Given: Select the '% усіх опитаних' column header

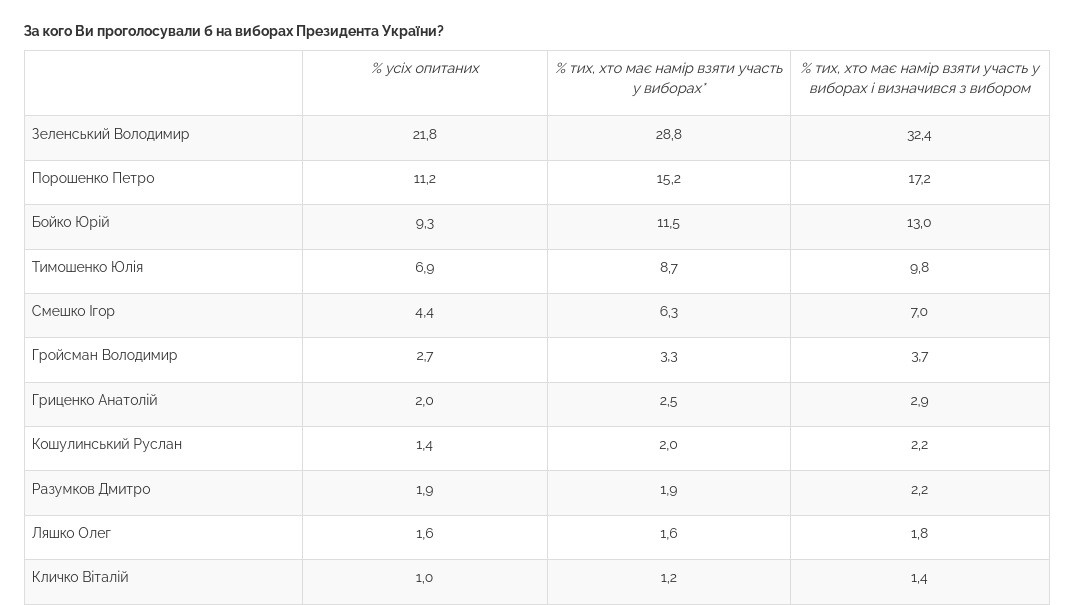Looking at the screenshot, I should (425, 69).
